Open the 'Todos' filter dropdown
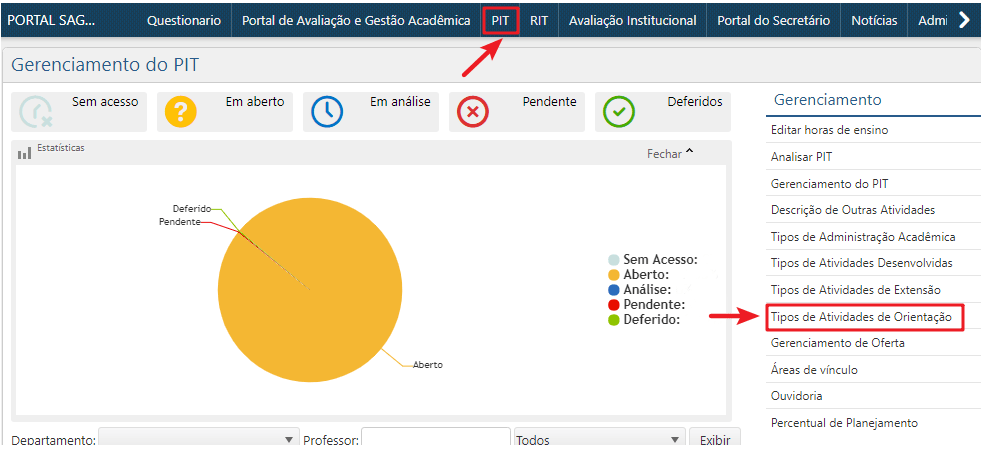 pyautogui.click(x=598, y=440)
